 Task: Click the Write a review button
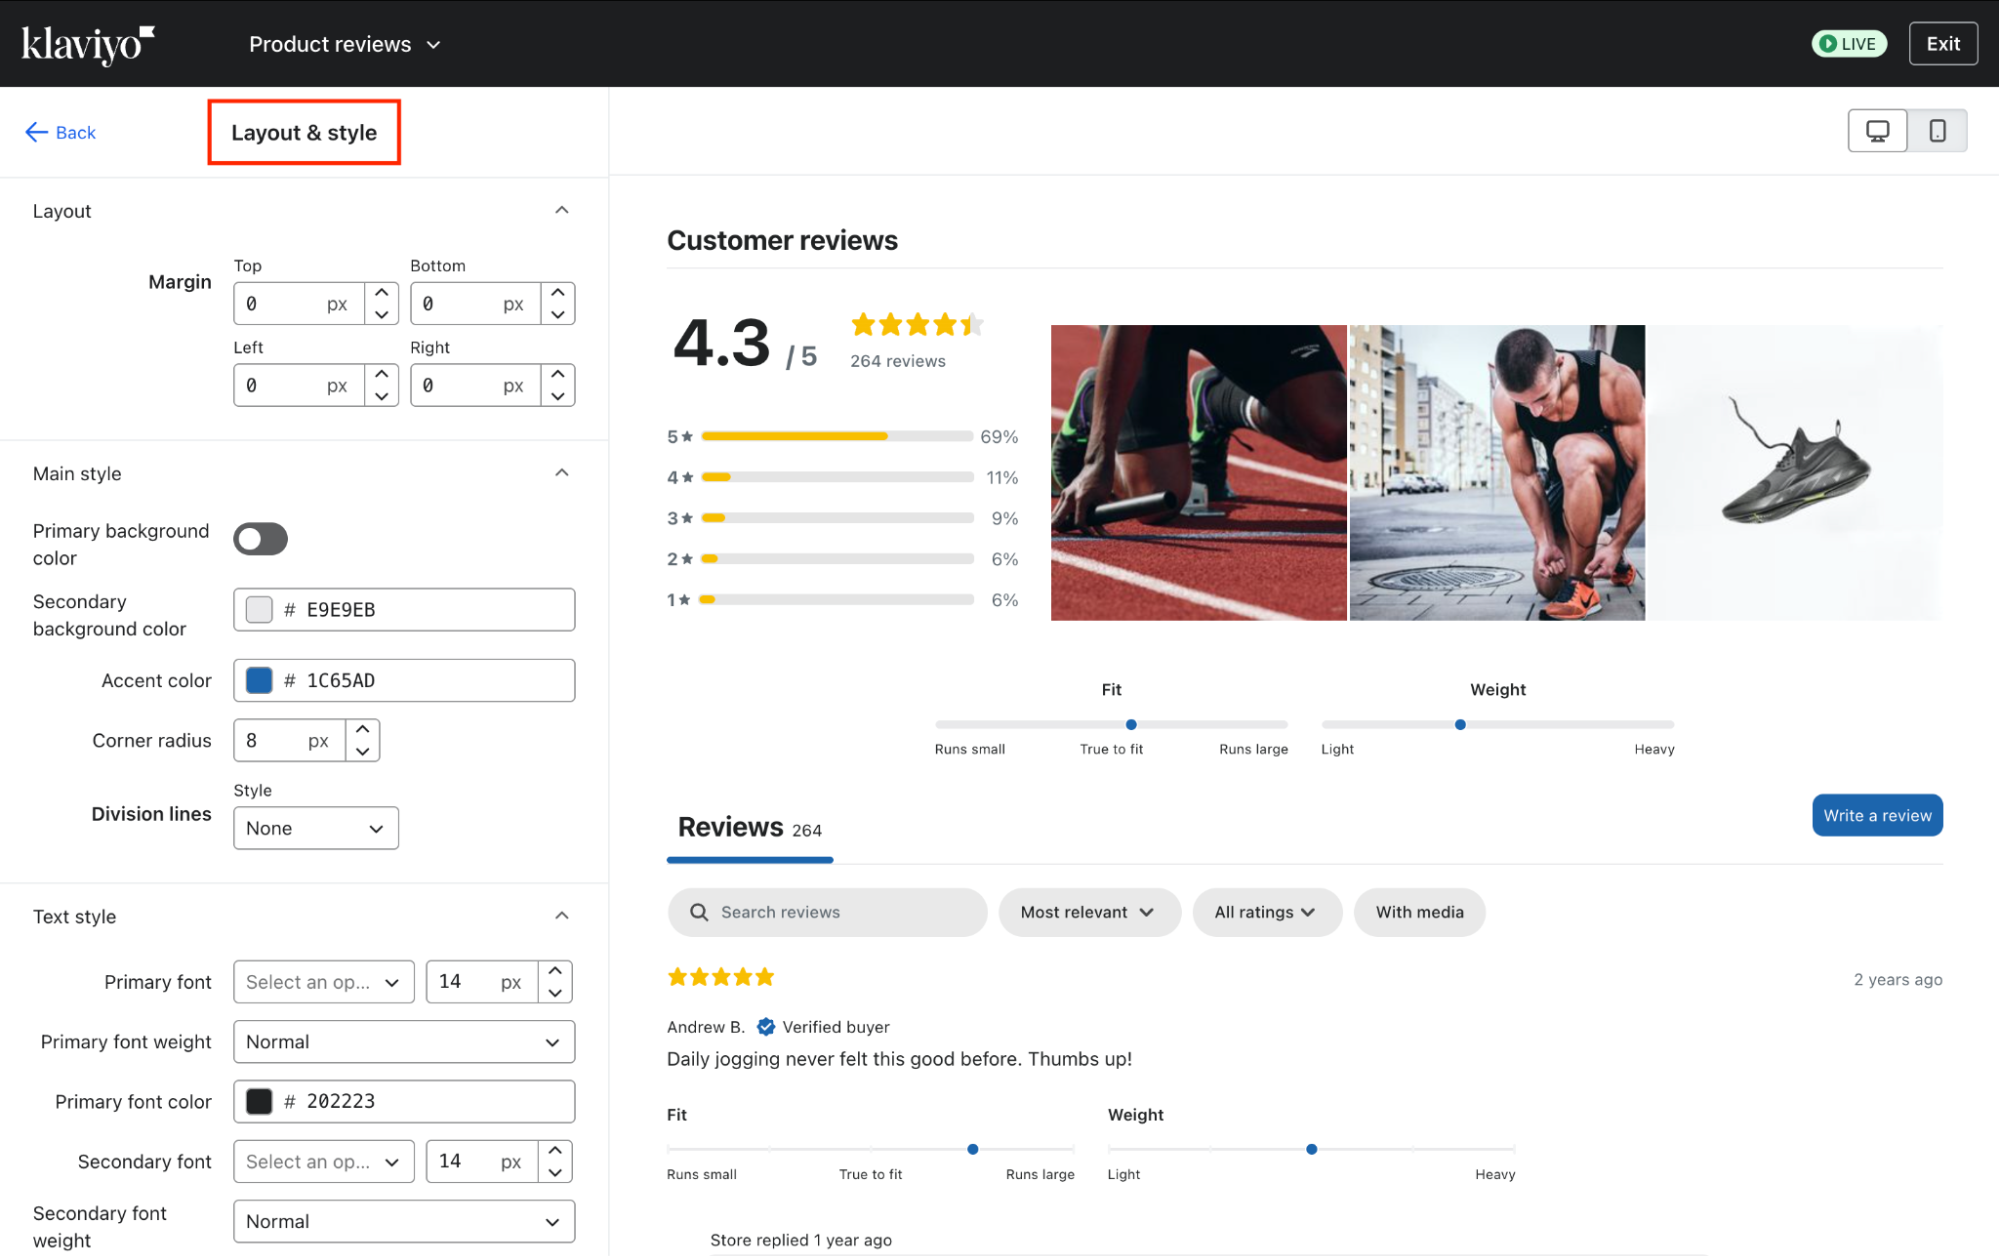point(1876,815)
